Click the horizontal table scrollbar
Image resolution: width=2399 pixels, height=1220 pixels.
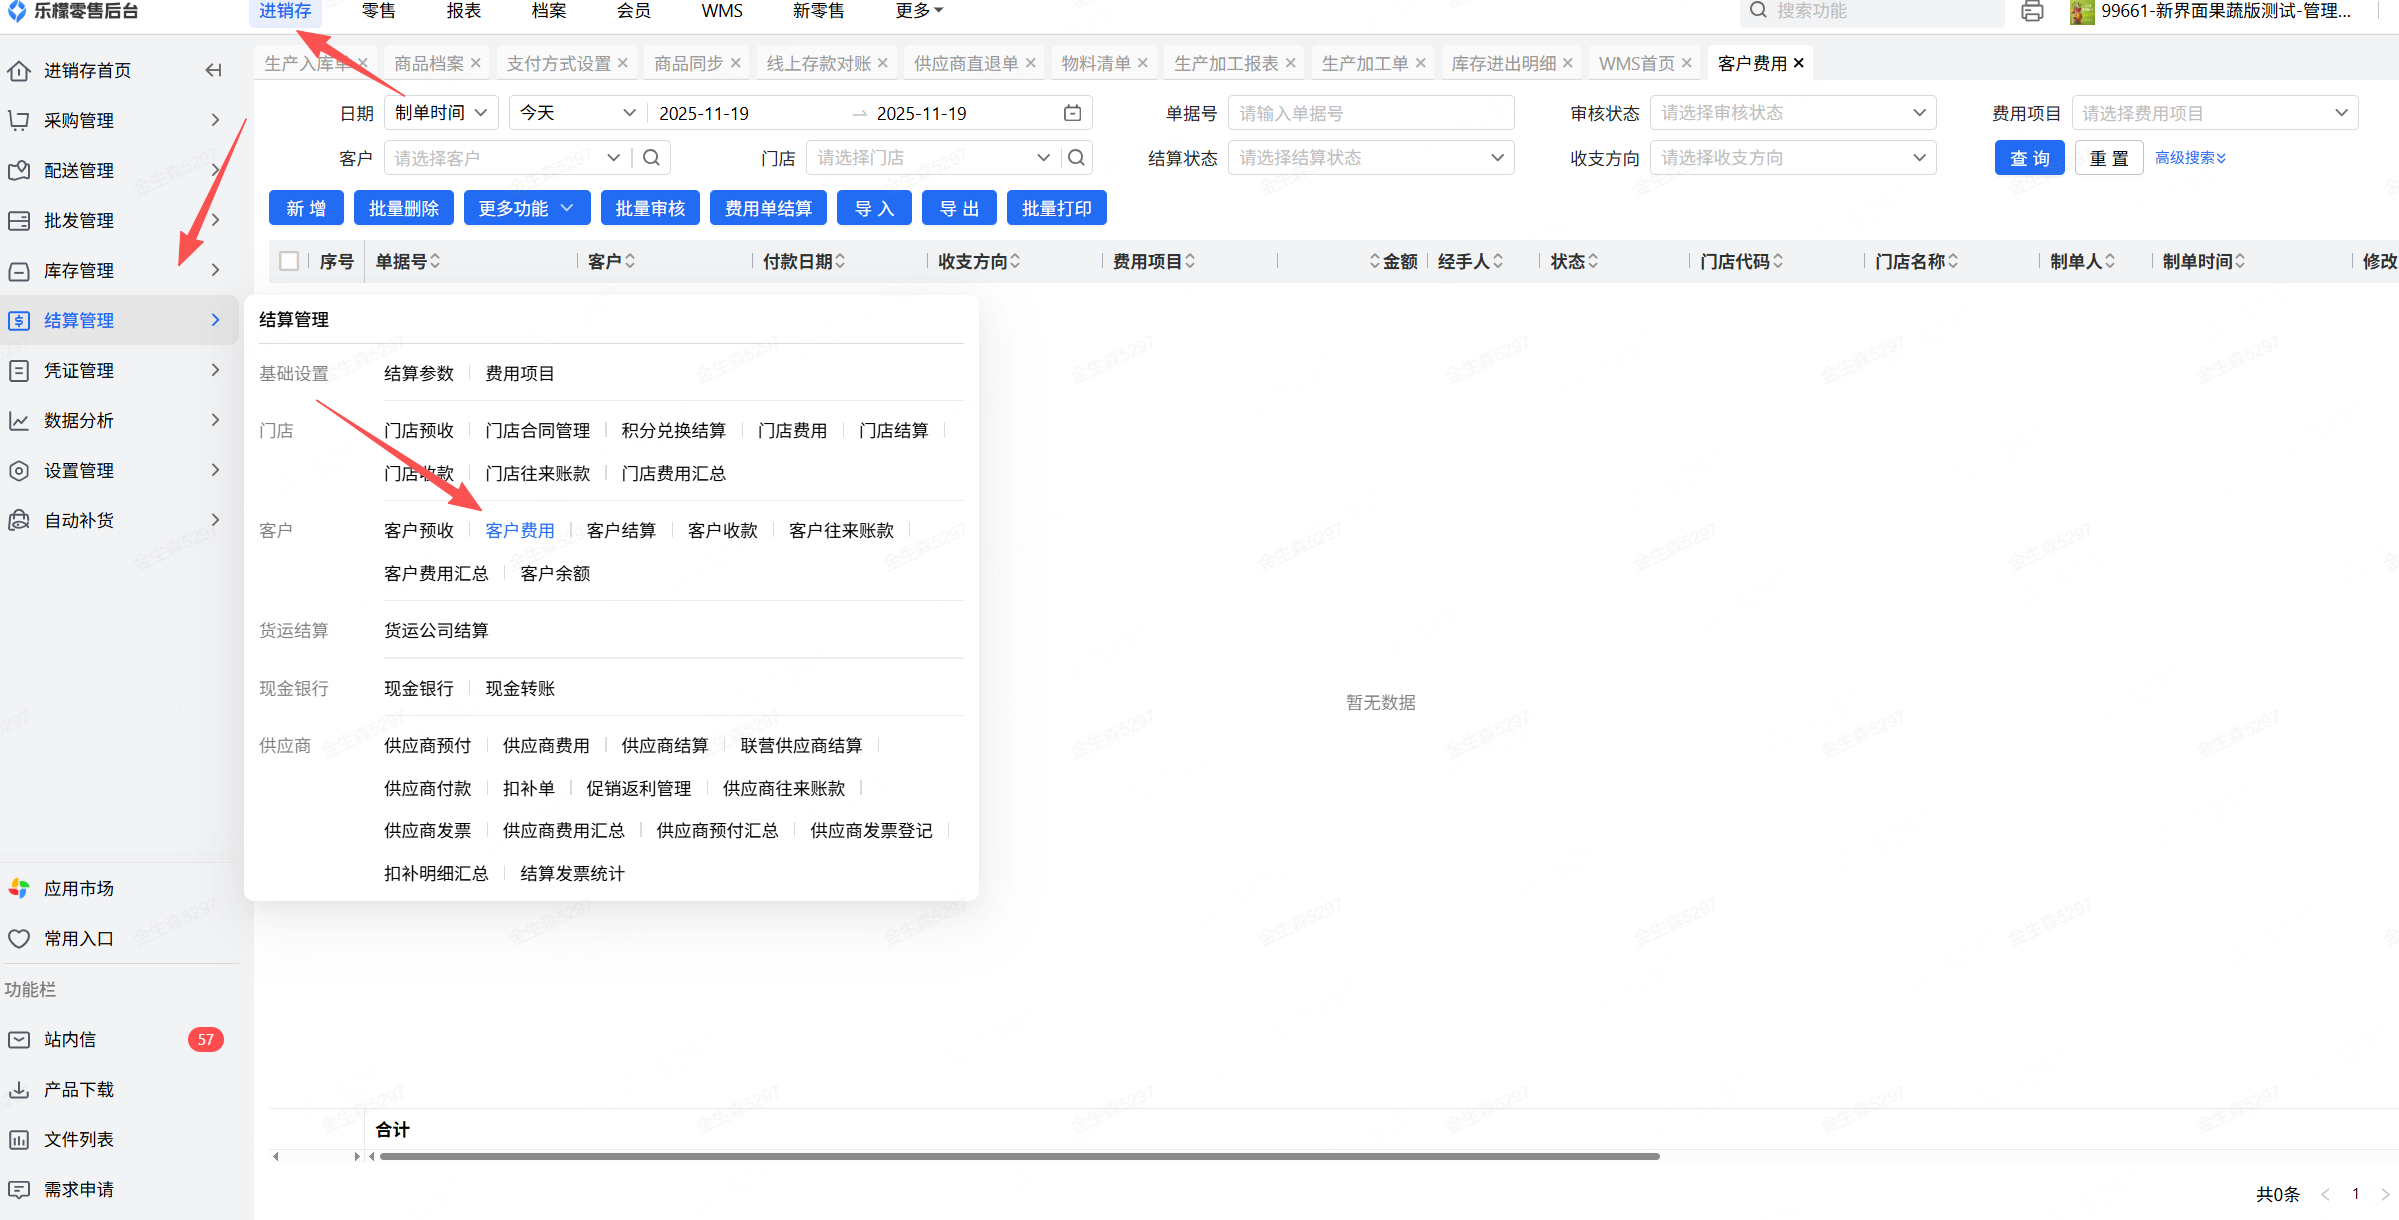pyautogui.click(x=1020, y=1157)
